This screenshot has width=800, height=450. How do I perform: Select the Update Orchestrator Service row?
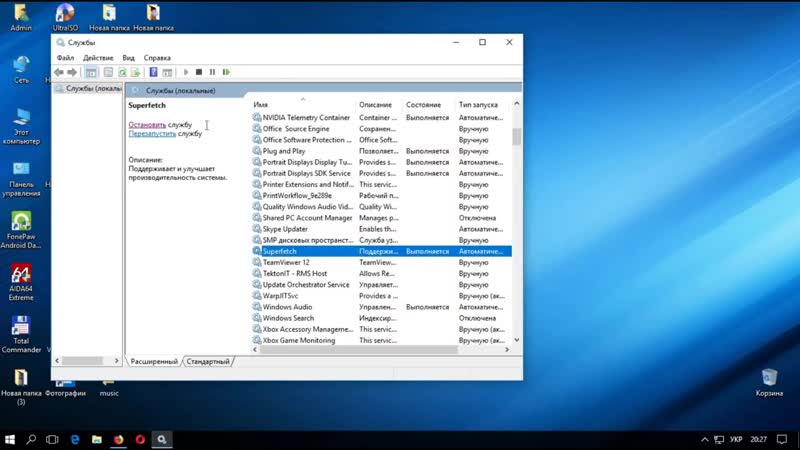pos(382,285)
